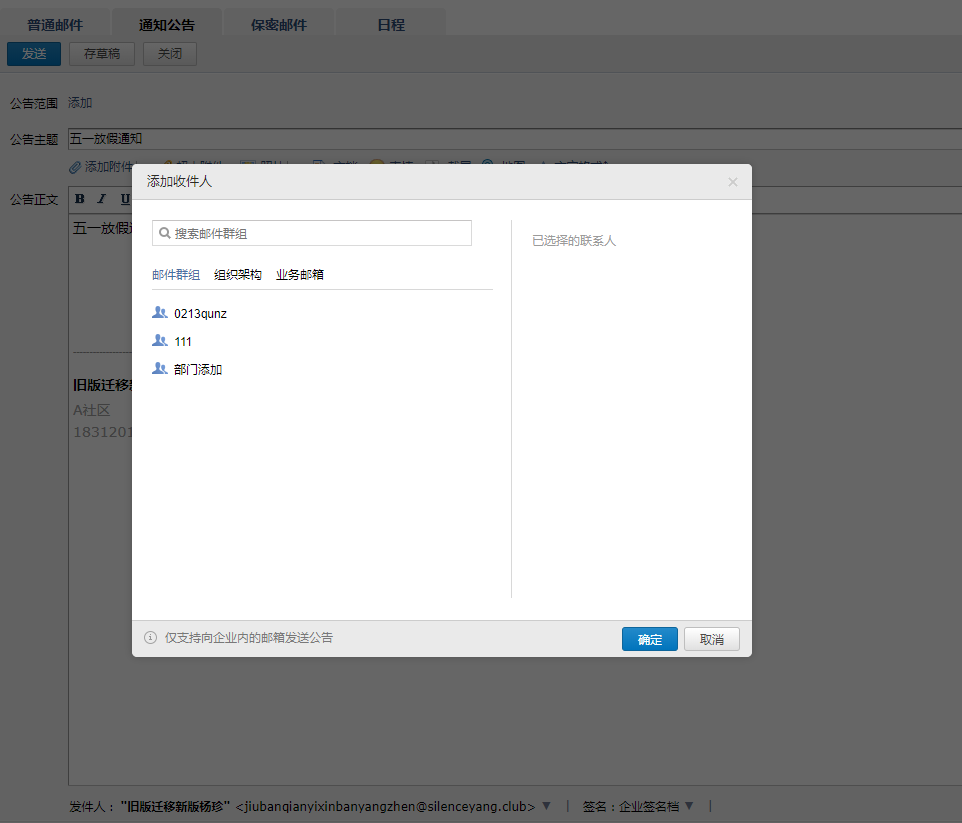Select the 部门添加 mail group
The image size is (962, 823).
click(198, 370)
